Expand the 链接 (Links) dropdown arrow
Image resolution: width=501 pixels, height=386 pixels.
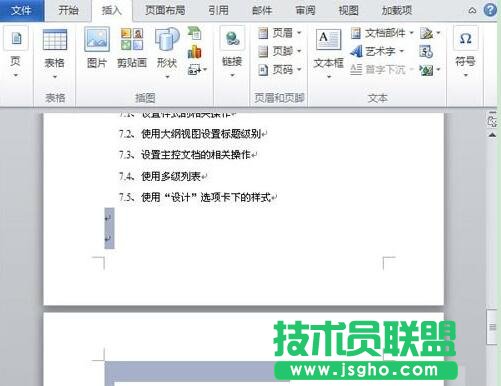point(232,76)
